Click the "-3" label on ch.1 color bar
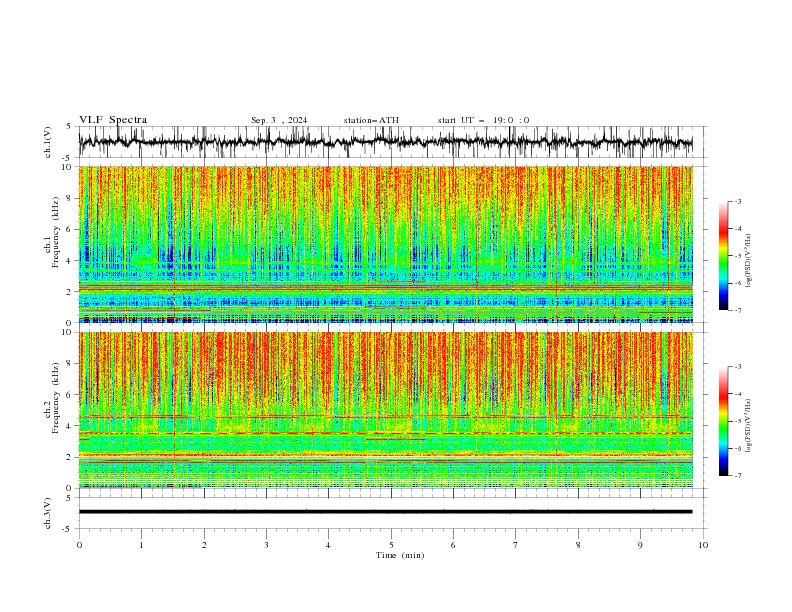 (737, 201)
